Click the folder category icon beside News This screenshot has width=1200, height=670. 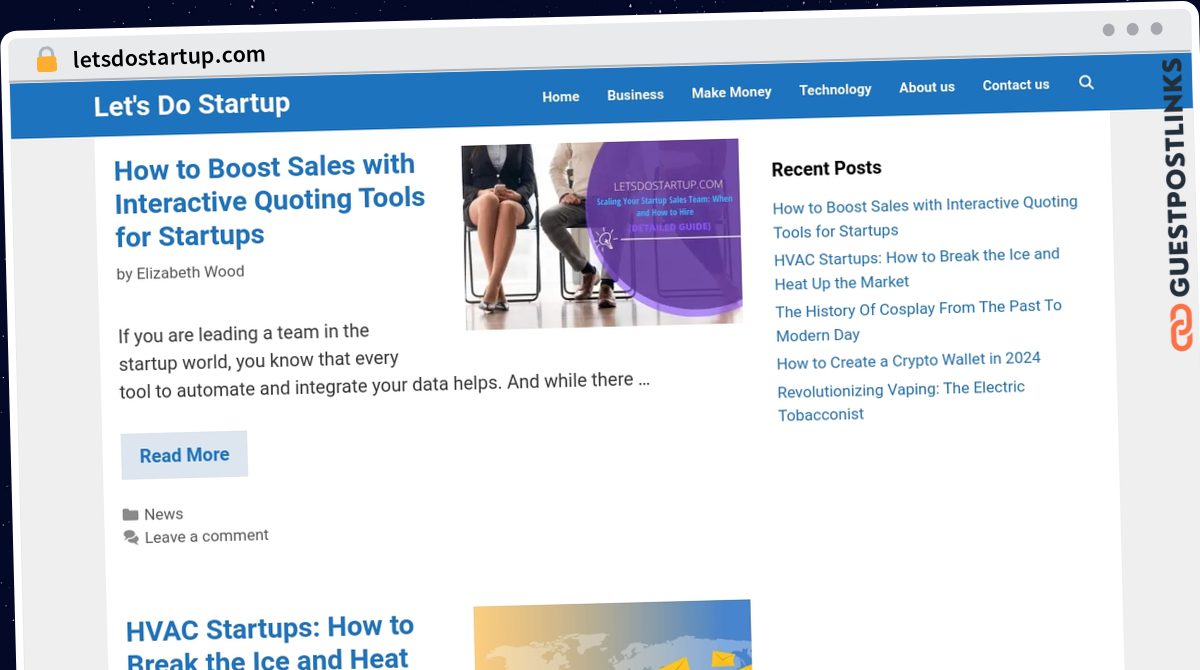[x=130, y=515]
